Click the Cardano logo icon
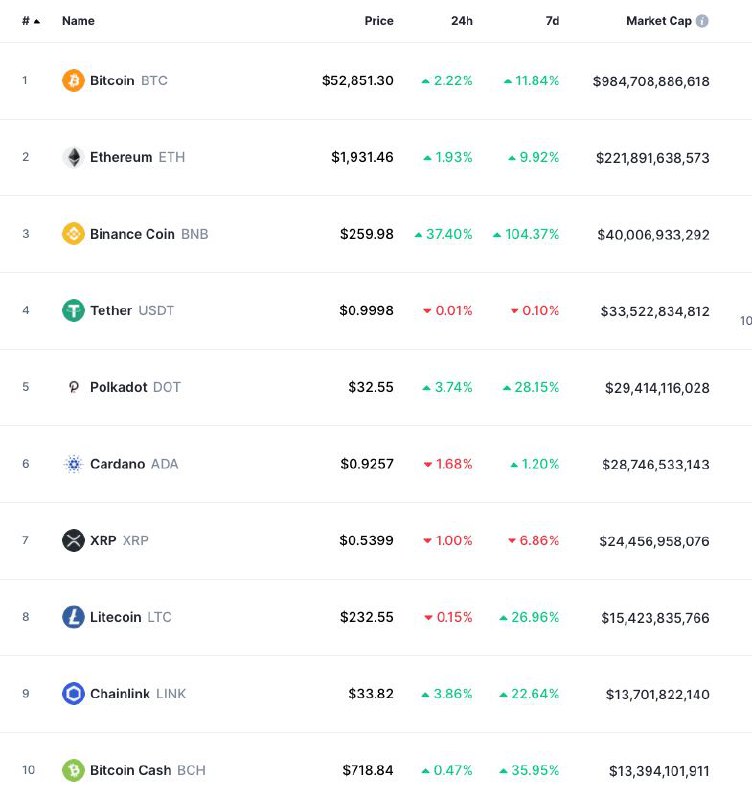 click(73, 464)
